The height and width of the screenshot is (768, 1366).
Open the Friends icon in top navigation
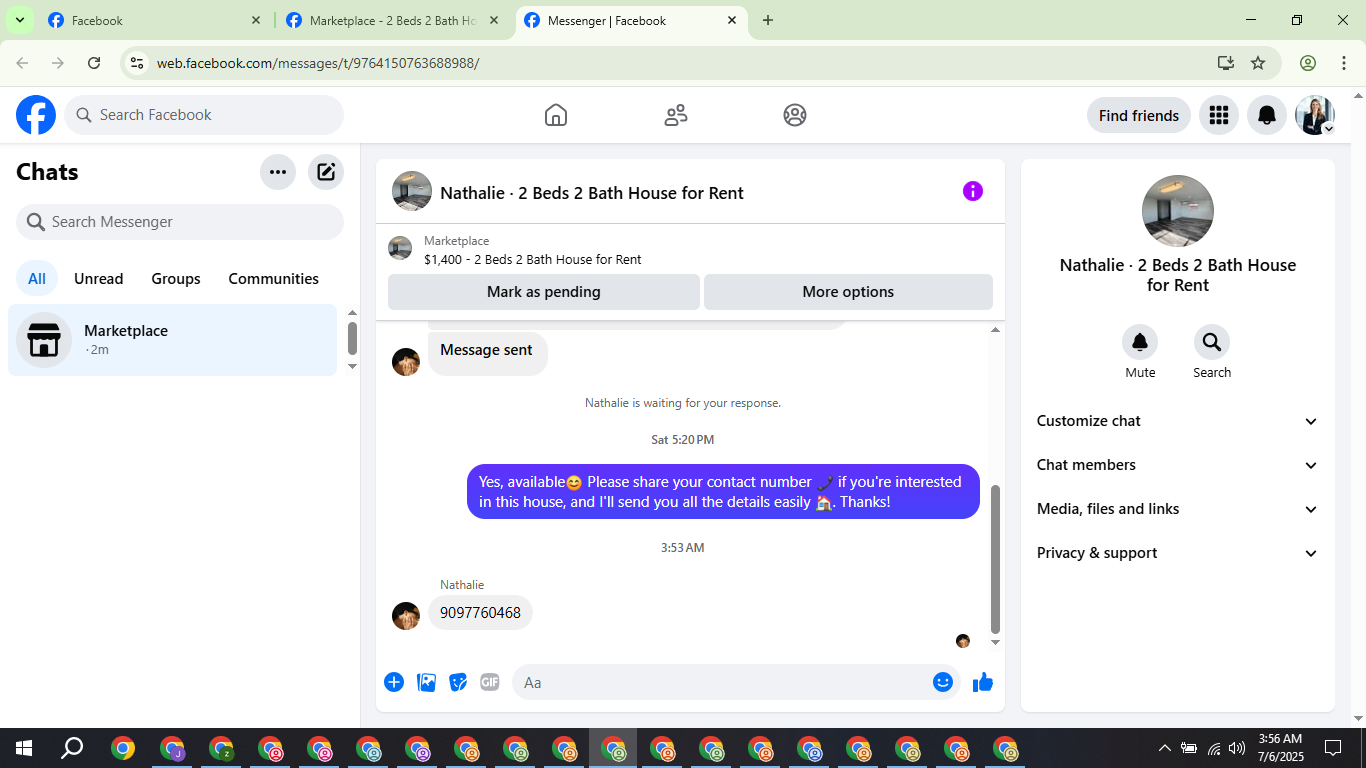click(676, 115)
